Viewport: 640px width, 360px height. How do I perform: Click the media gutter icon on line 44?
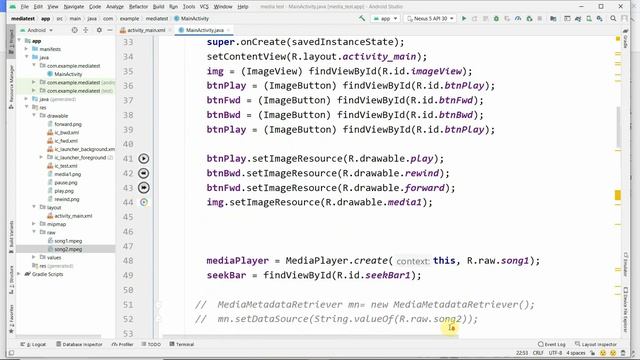144,202
